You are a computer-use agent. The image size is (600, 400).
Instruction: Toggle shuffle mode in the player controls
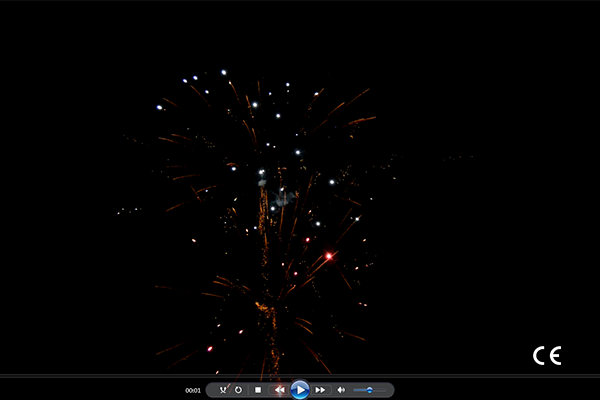223,390
